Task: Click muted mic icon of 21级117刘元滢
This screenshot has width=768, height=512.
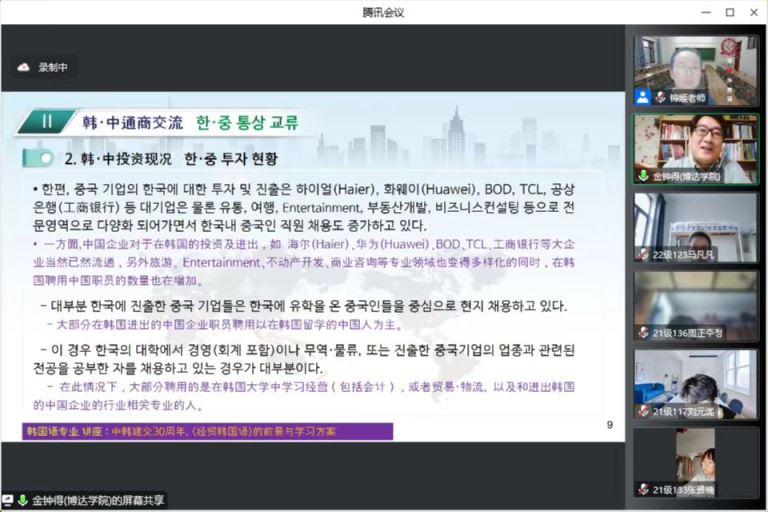Action: [x=643, y=411]
